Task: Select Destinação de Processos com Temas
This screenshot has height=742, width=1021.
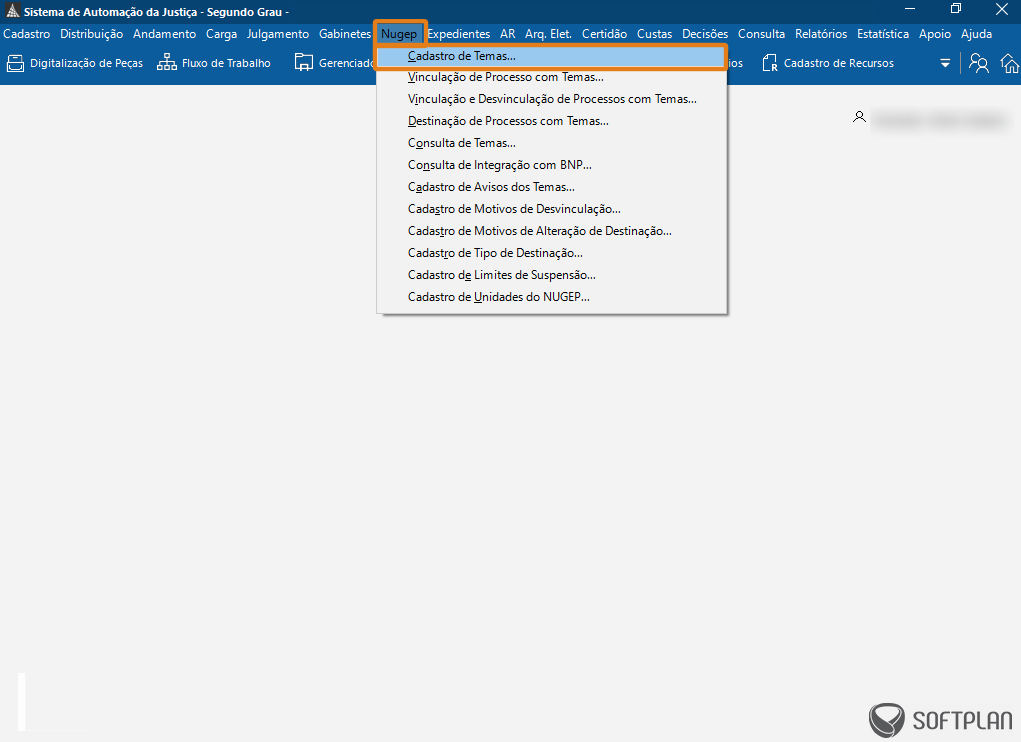Action: click(x=551, y=121)
